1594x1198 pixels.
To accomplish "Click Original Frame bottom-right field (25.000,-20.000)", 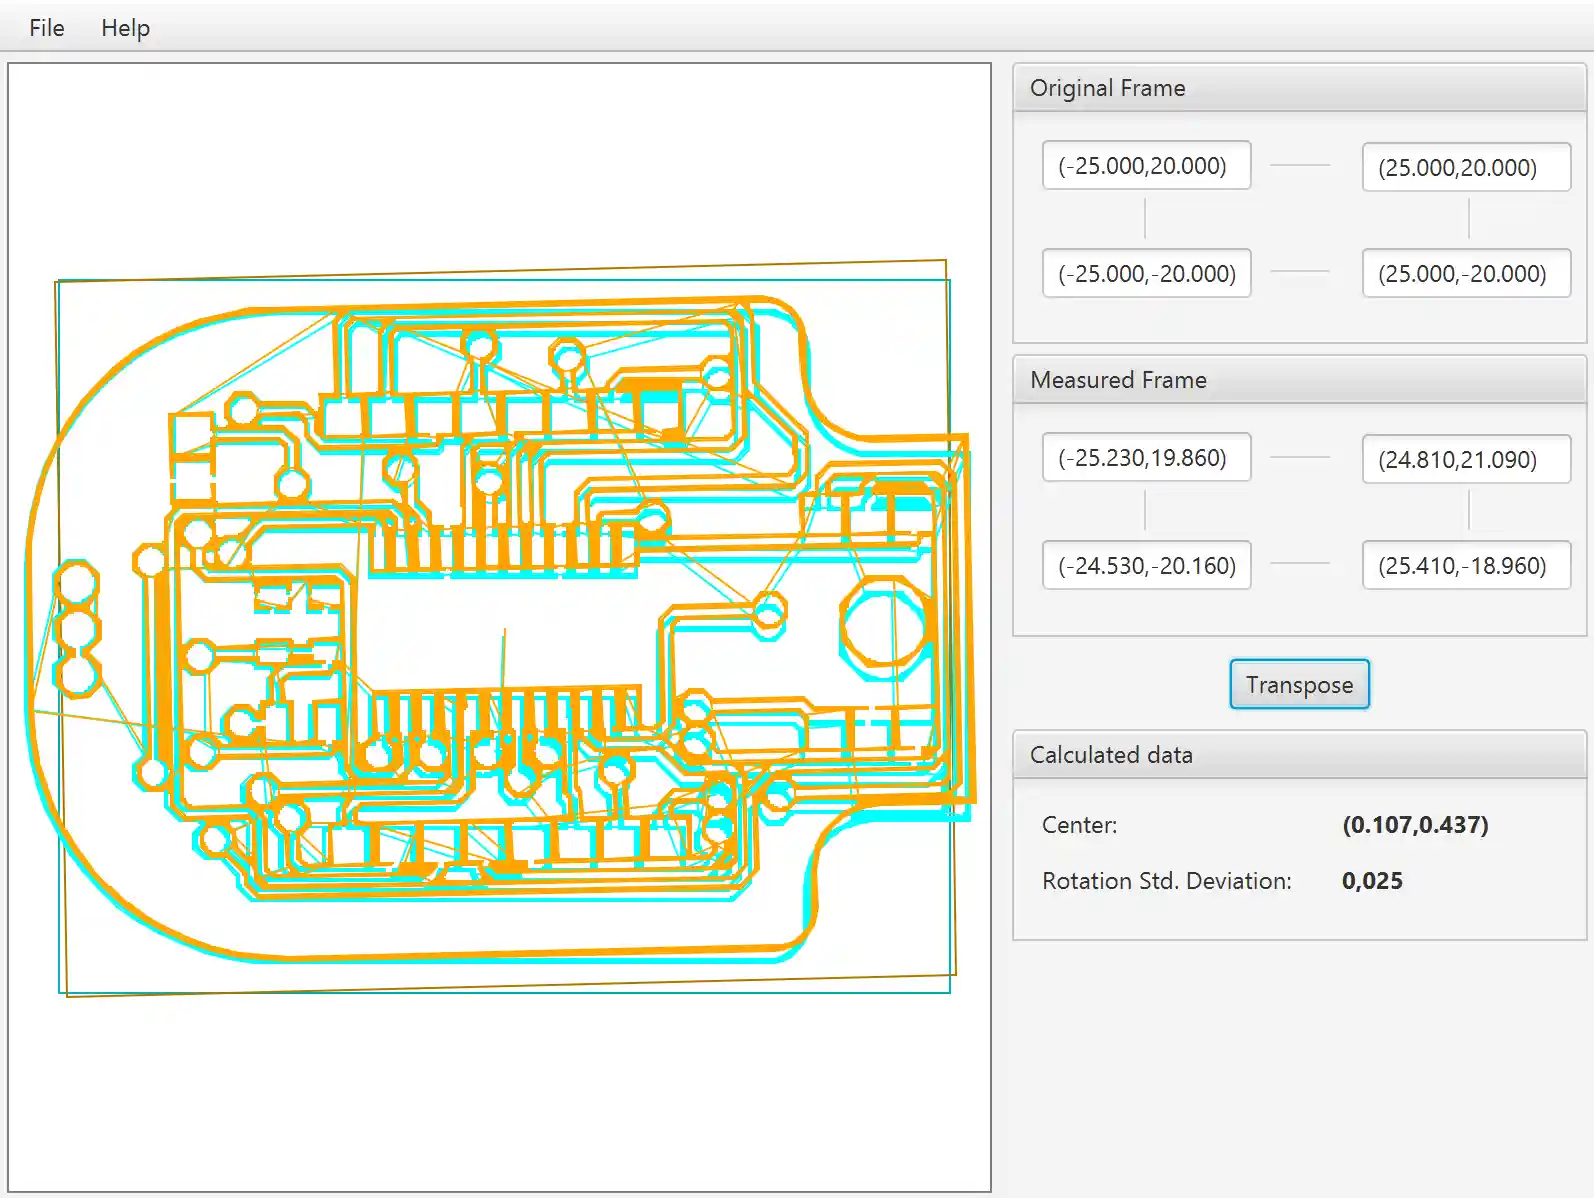I will 1465,274.
